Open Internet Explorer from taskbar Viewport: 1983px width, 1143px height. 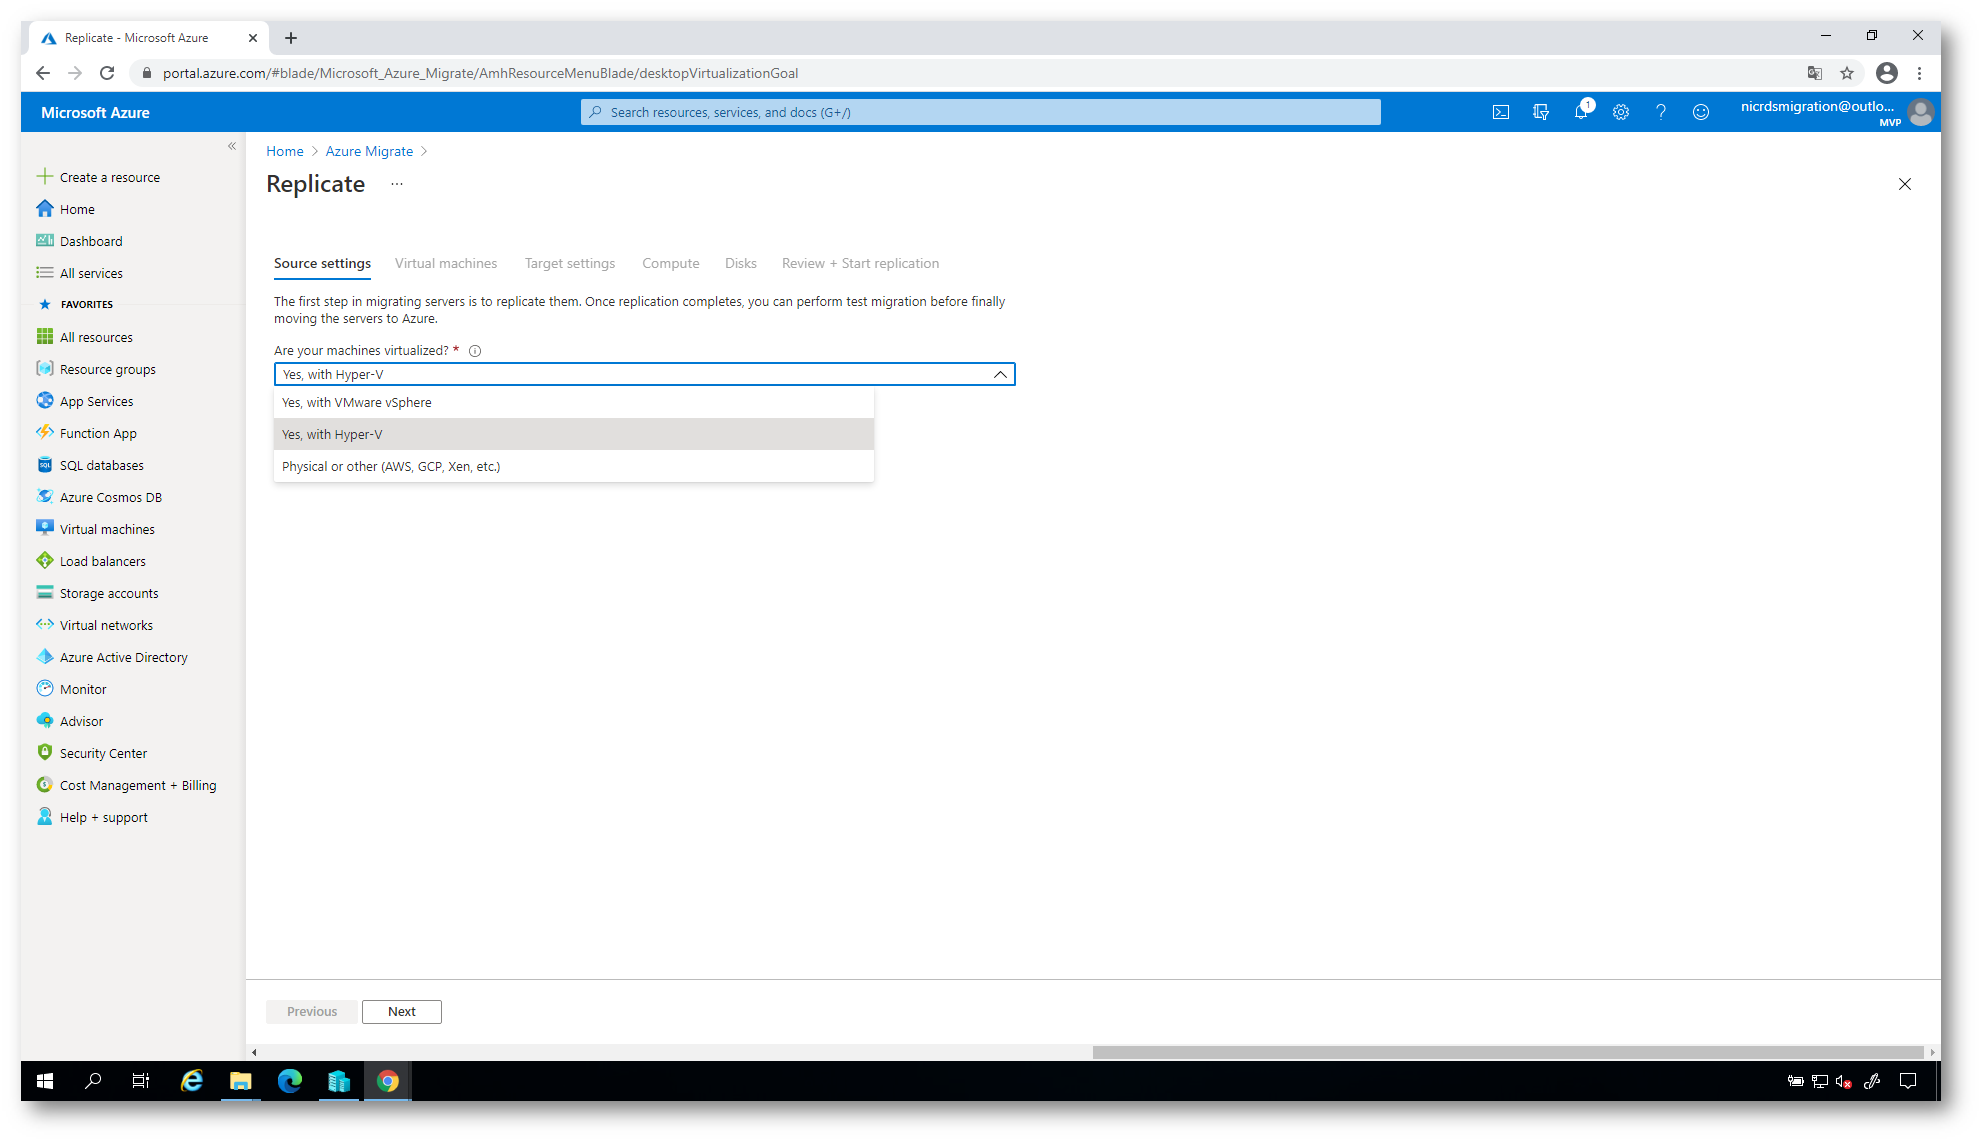coord(192,1081)
